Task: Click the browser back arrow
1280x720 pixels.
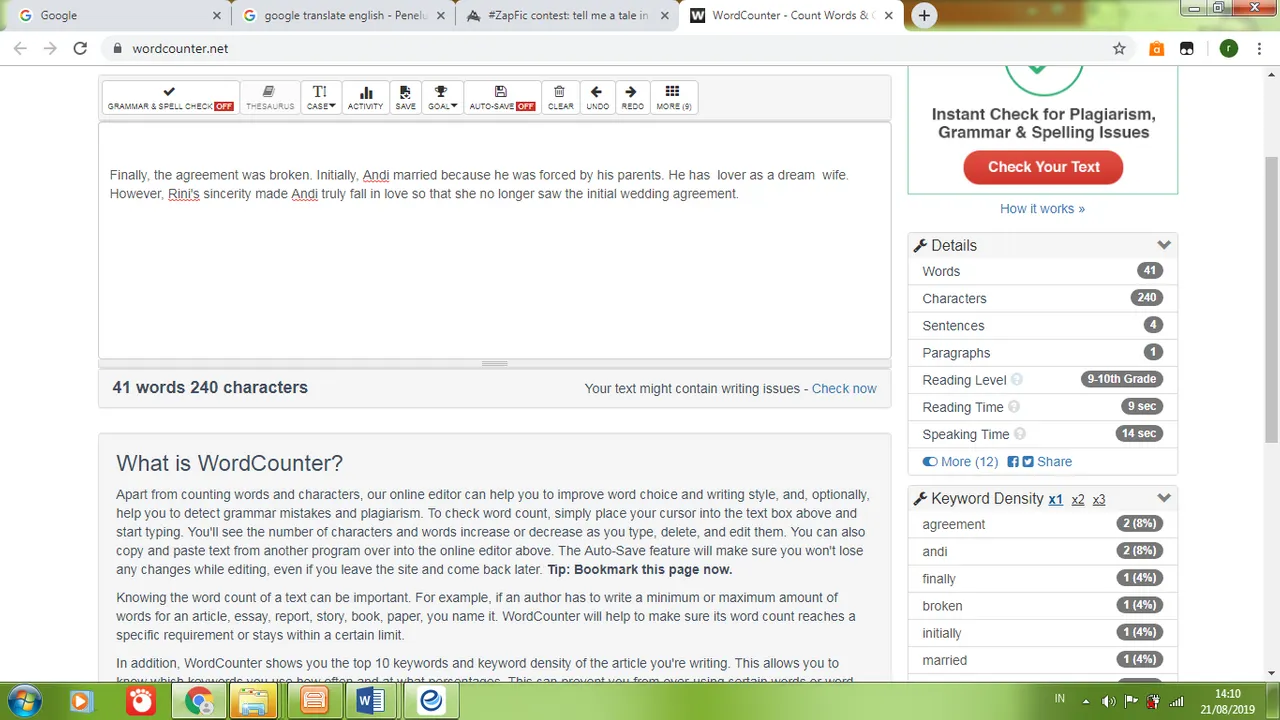Action: (21, 48)
